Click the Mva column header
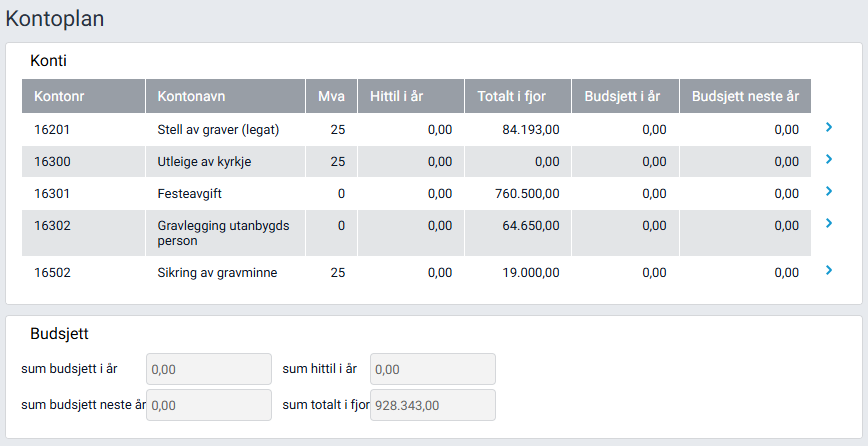This screenshot has width=868, height=446. pos(331,97)
